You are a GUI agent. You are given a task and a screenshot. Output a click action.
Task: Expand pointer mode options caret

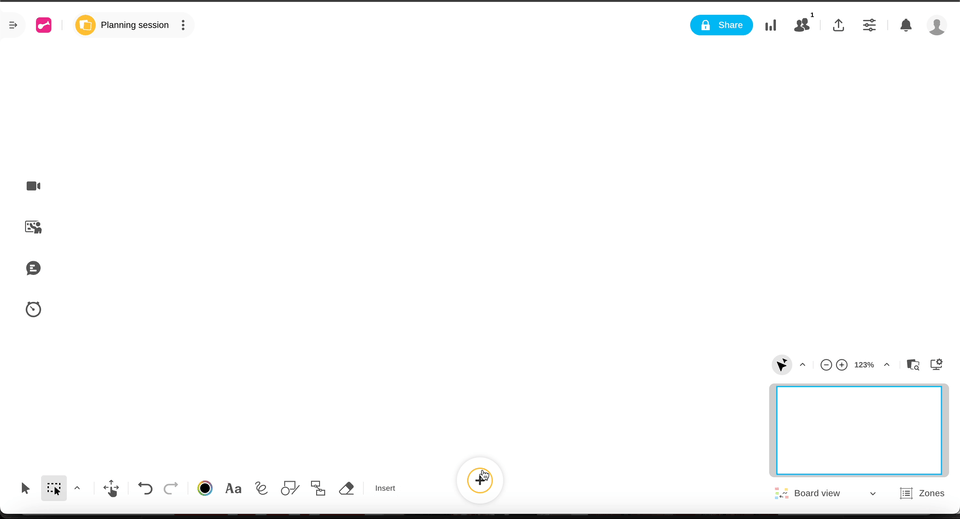coord(803,365)
